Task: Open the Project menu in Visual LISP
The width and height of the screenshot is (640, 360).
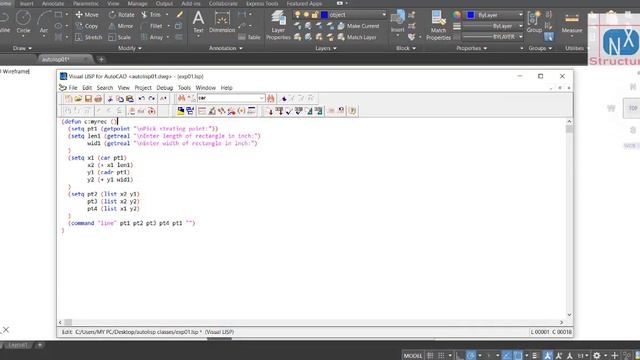Action: (143, 88)
